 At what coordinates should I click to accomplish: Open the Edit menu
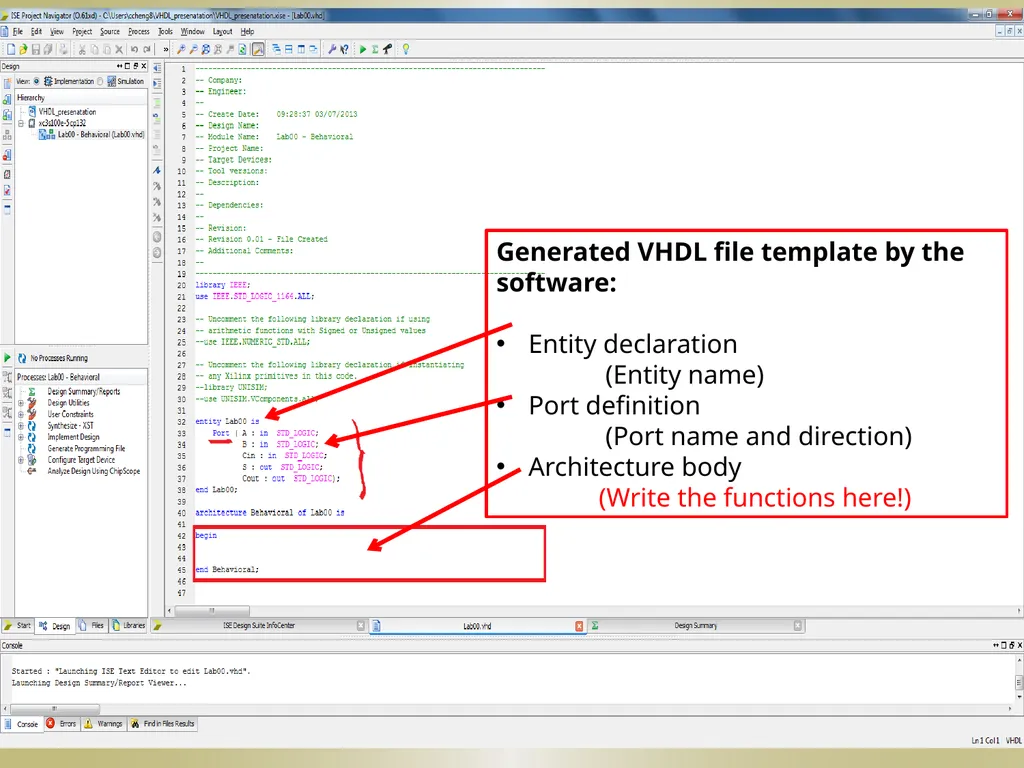(37, 31)
